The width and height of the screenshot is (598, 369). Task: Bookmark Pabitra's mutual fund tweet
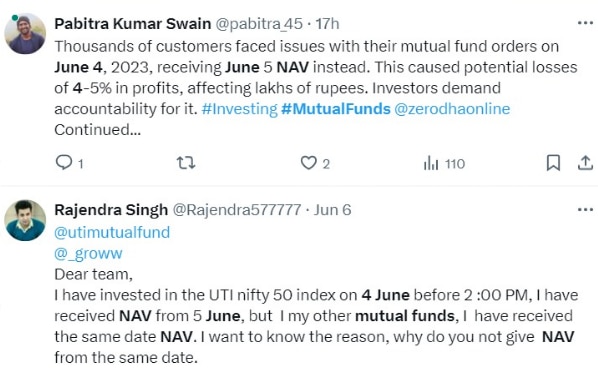point(553,163)
